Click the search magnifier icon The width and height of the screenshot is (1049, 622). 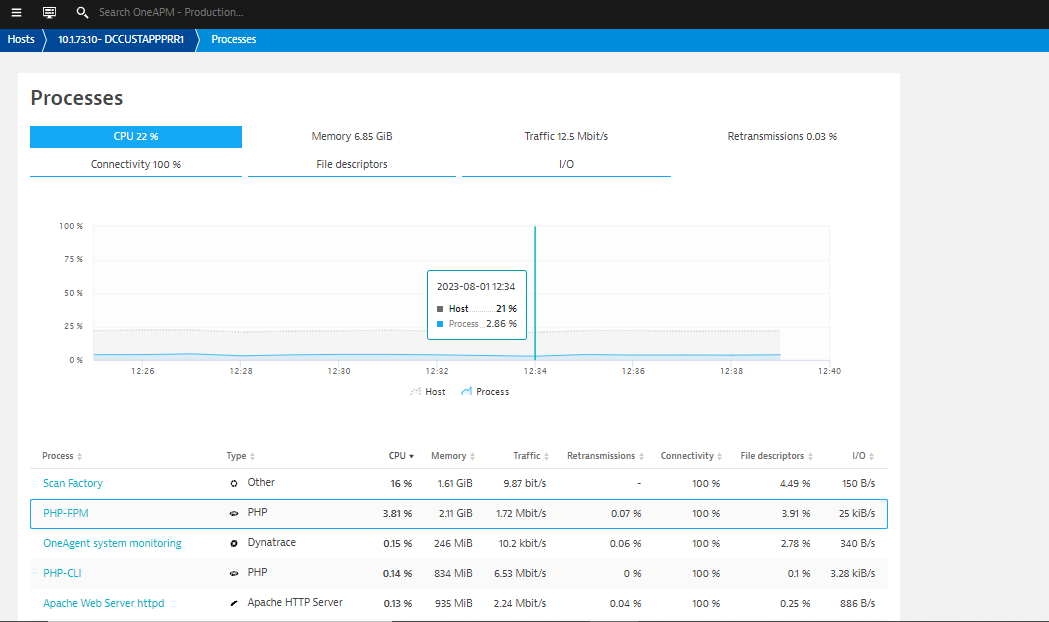(x=83, y=13)
